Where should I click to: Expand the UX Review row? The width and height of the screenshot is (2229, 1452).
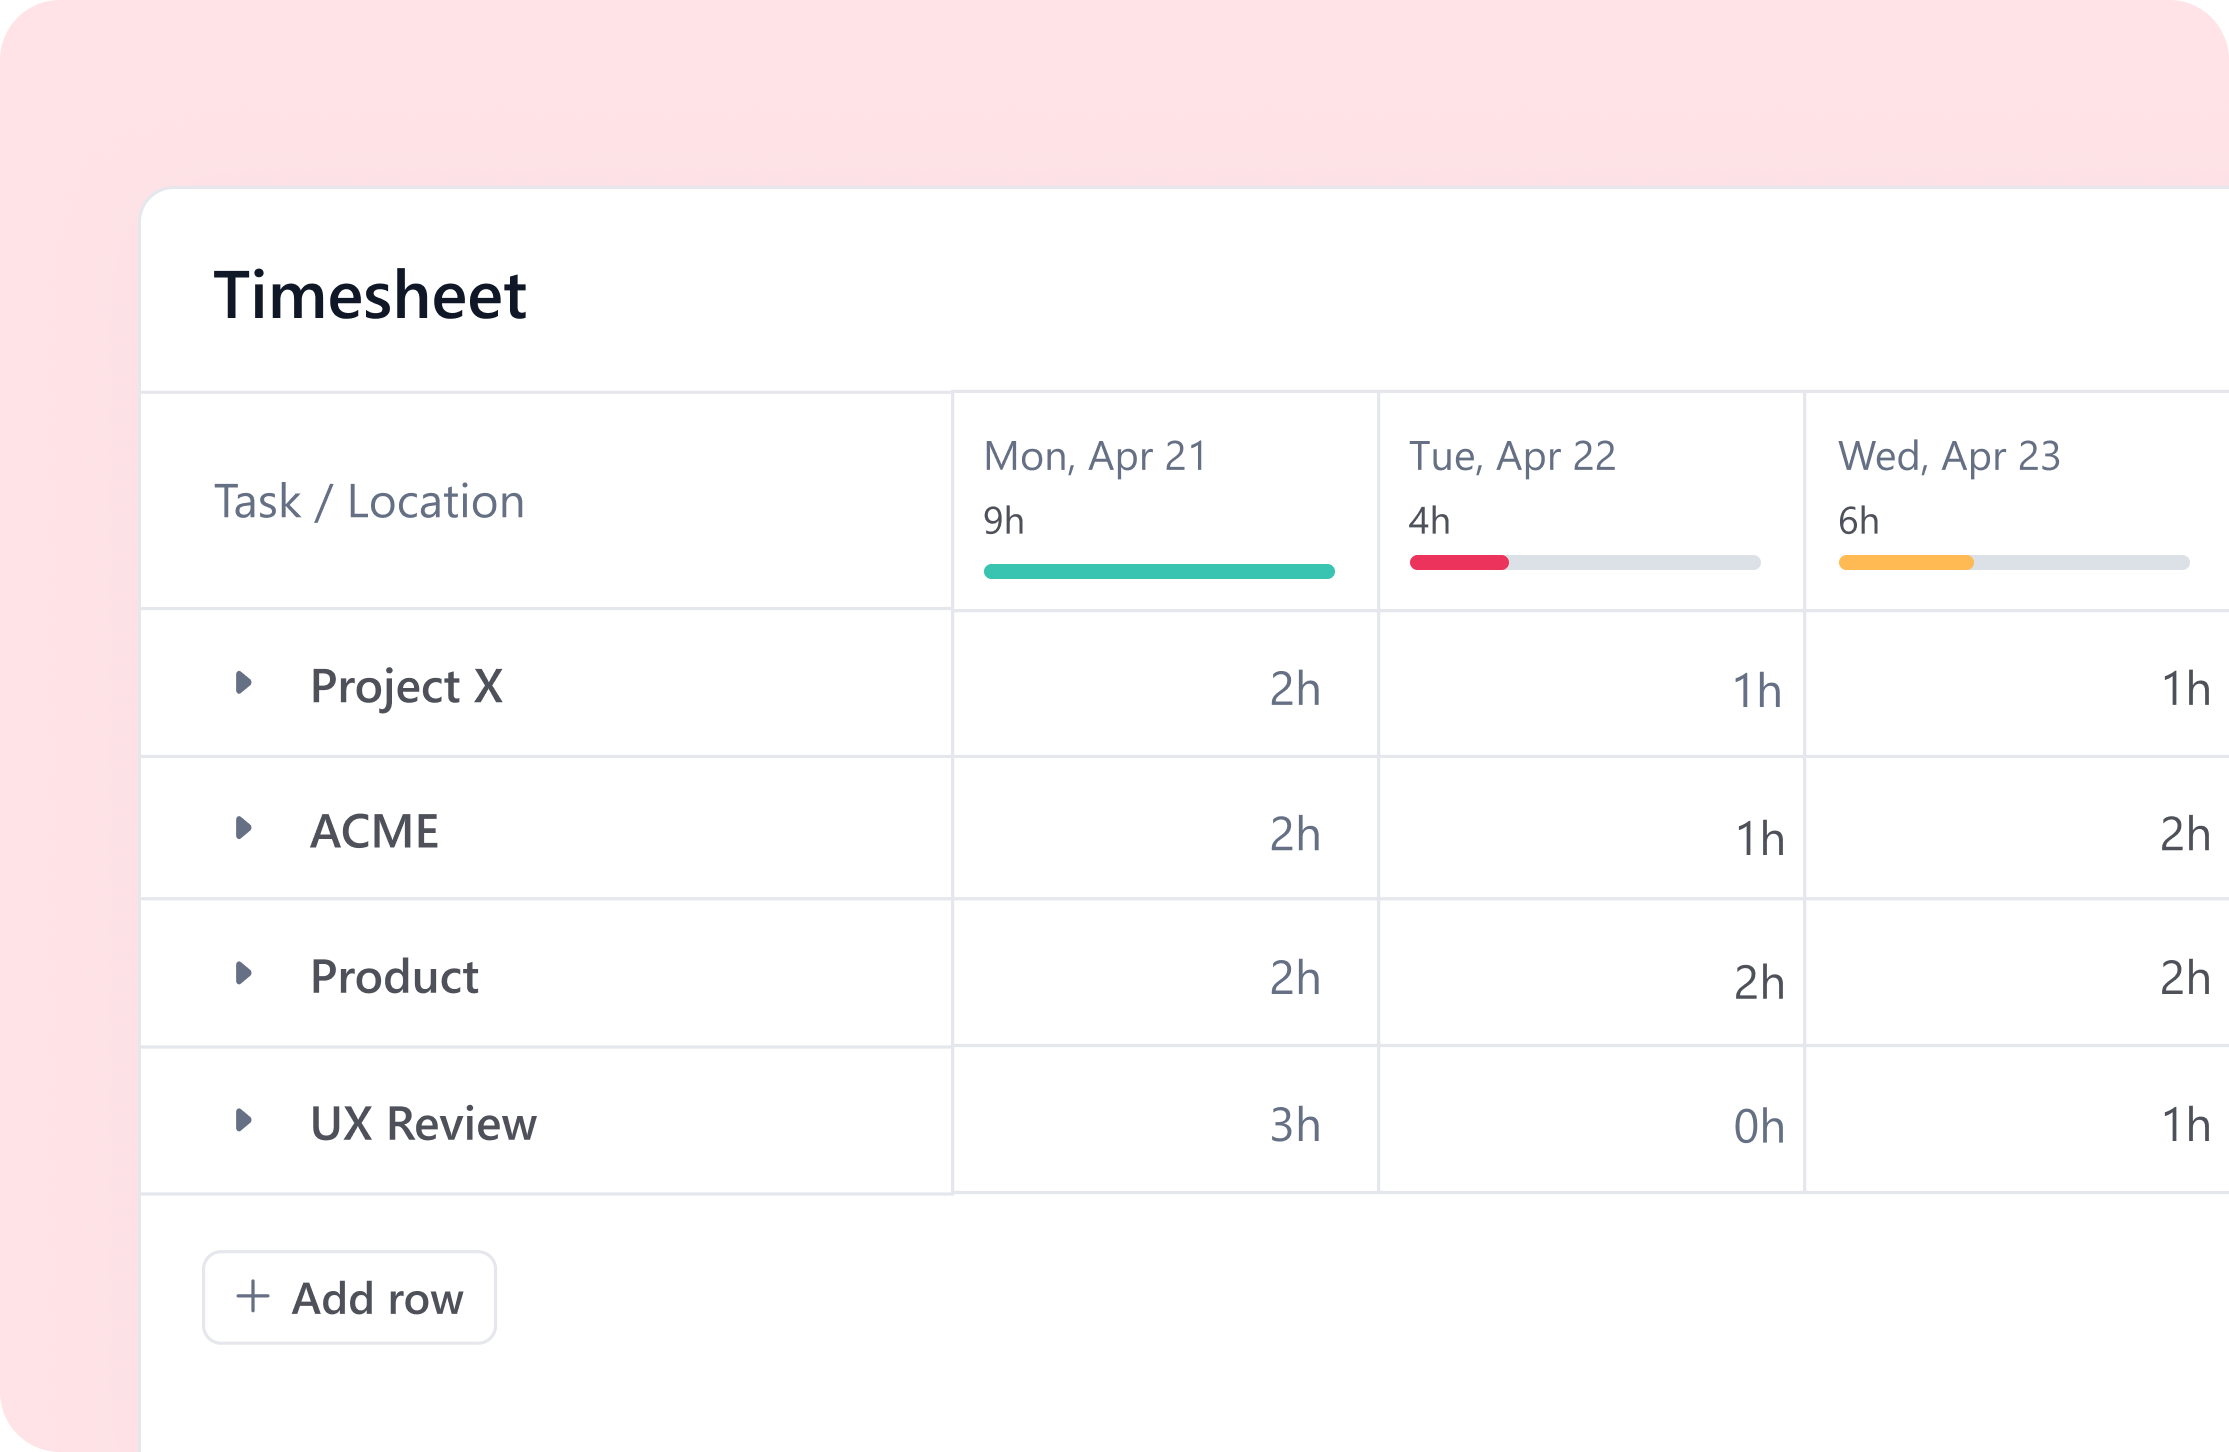tap(243, 1121)
